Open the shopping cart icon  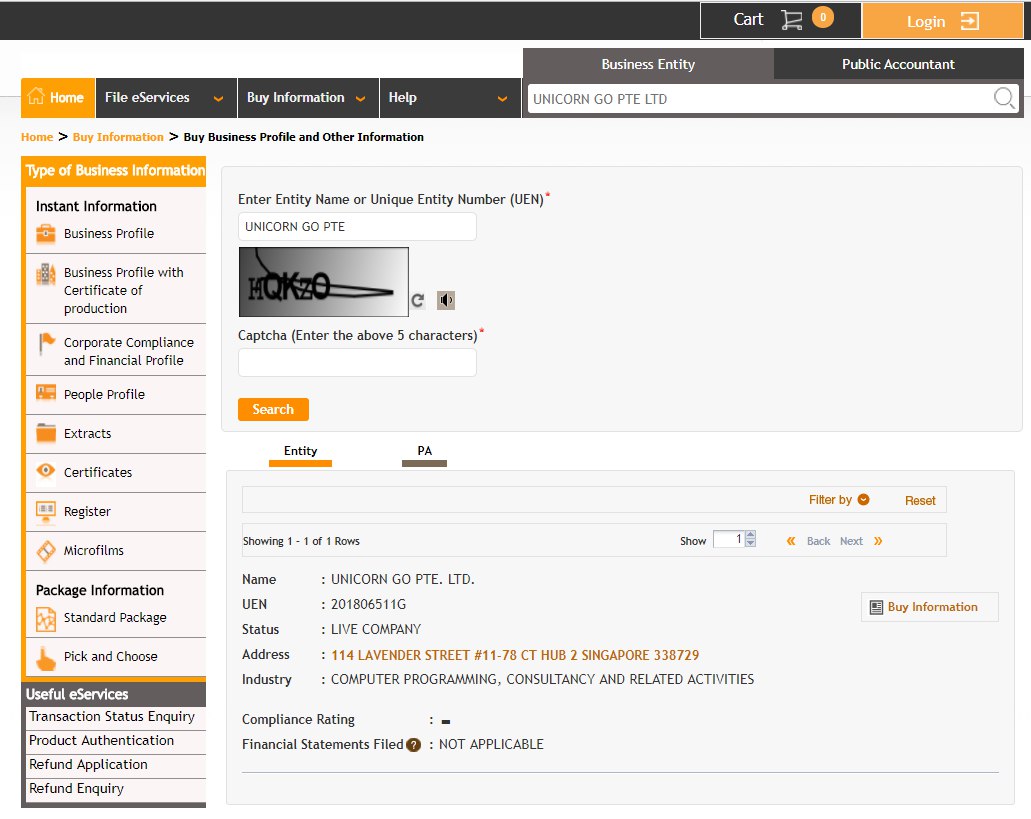pyautogui.click(x=791, y=20)
